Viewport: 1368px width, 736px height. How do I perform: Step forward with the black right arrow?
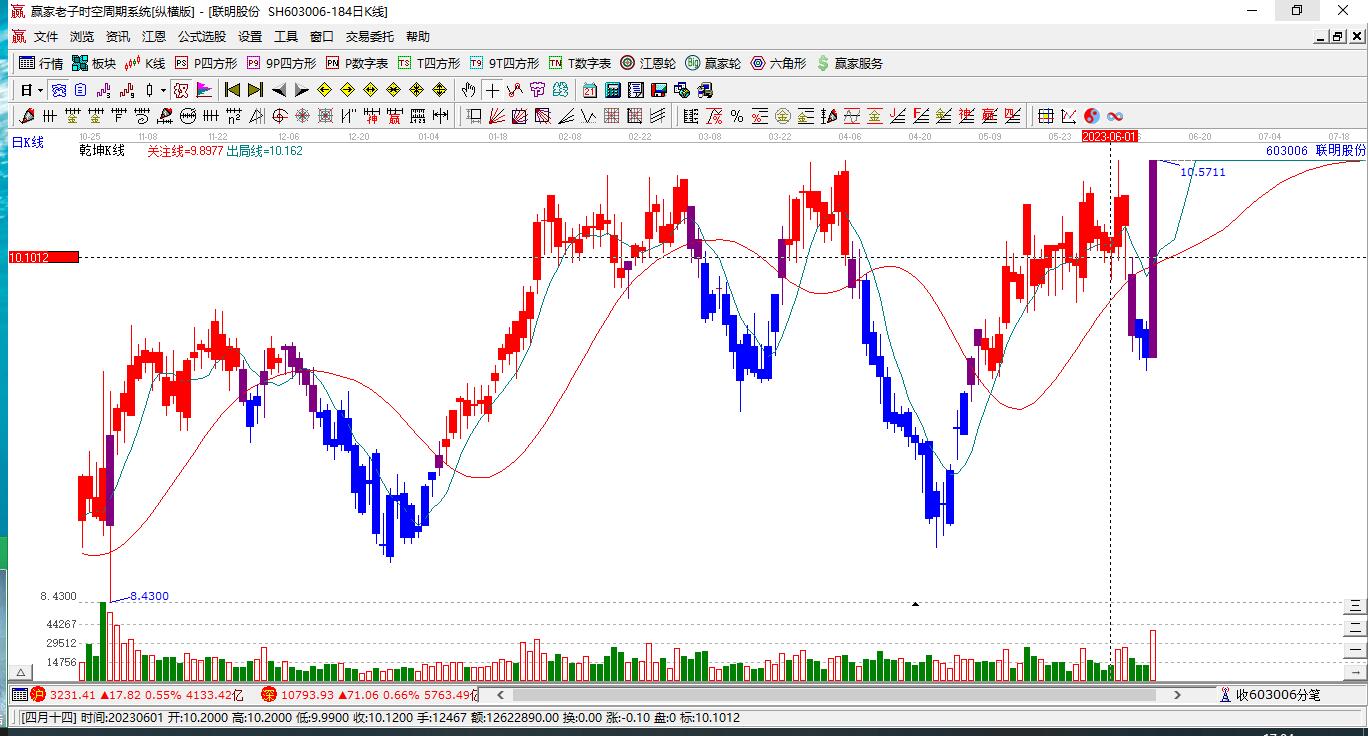(301, 90)
